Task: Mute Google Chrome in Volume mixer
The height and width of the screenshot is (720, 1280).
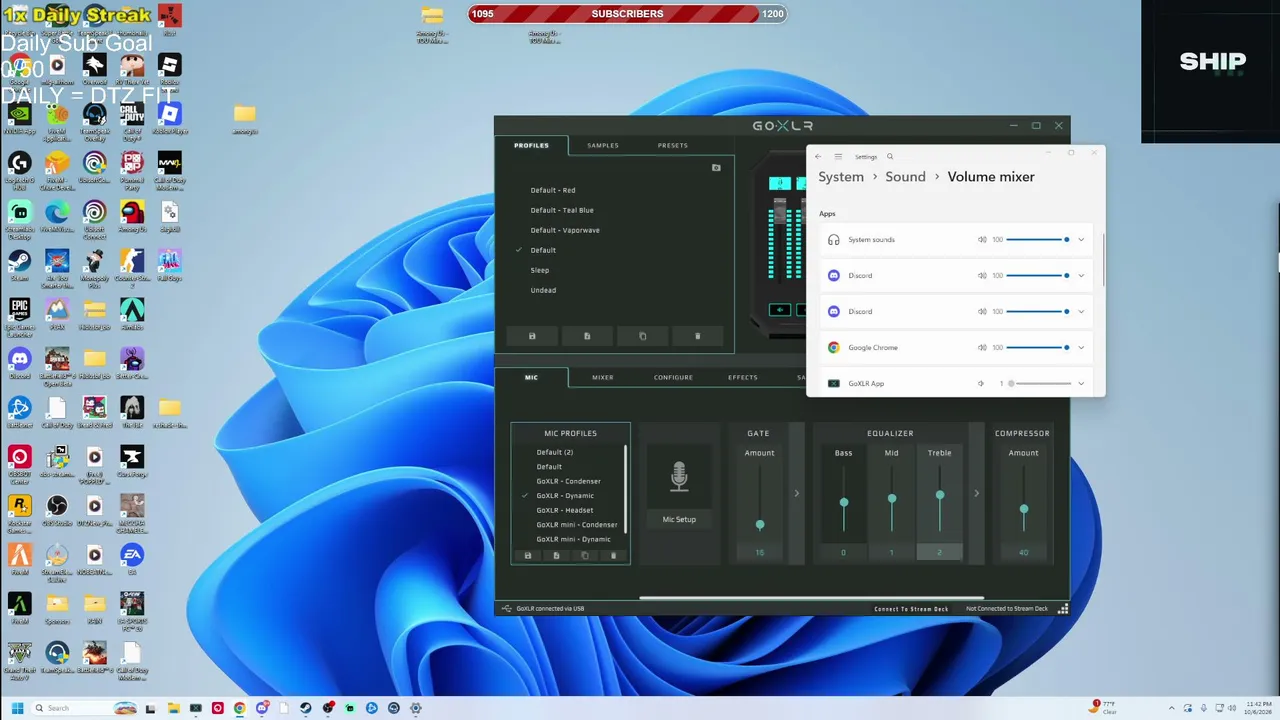Action: [x=982, y=348]
